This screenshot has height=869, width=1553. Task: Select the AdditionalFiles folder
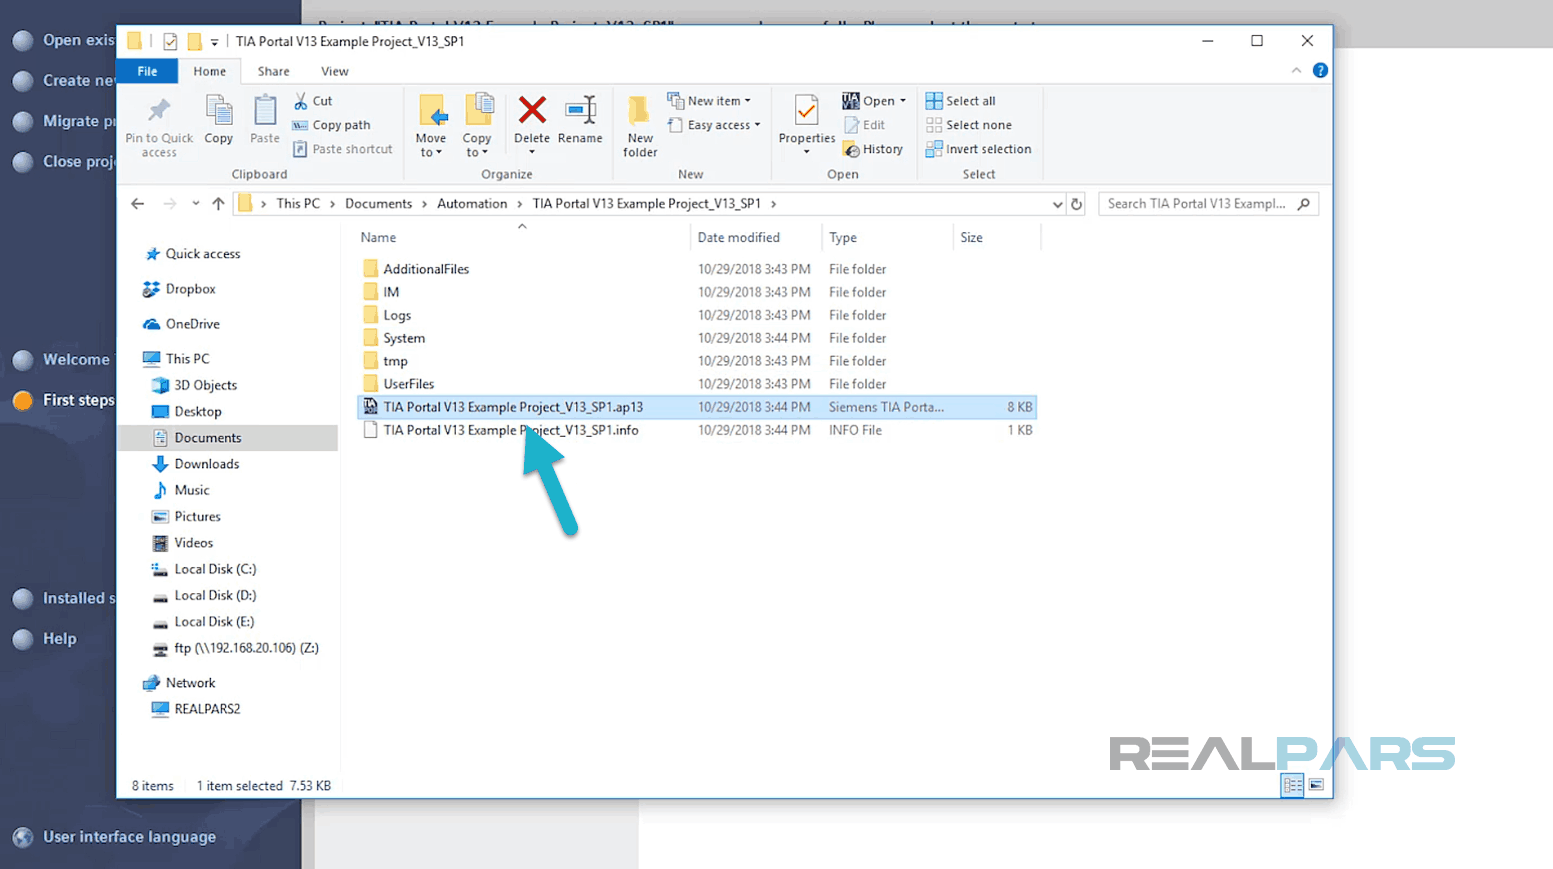pyautogui.click(x=425, y=269)
